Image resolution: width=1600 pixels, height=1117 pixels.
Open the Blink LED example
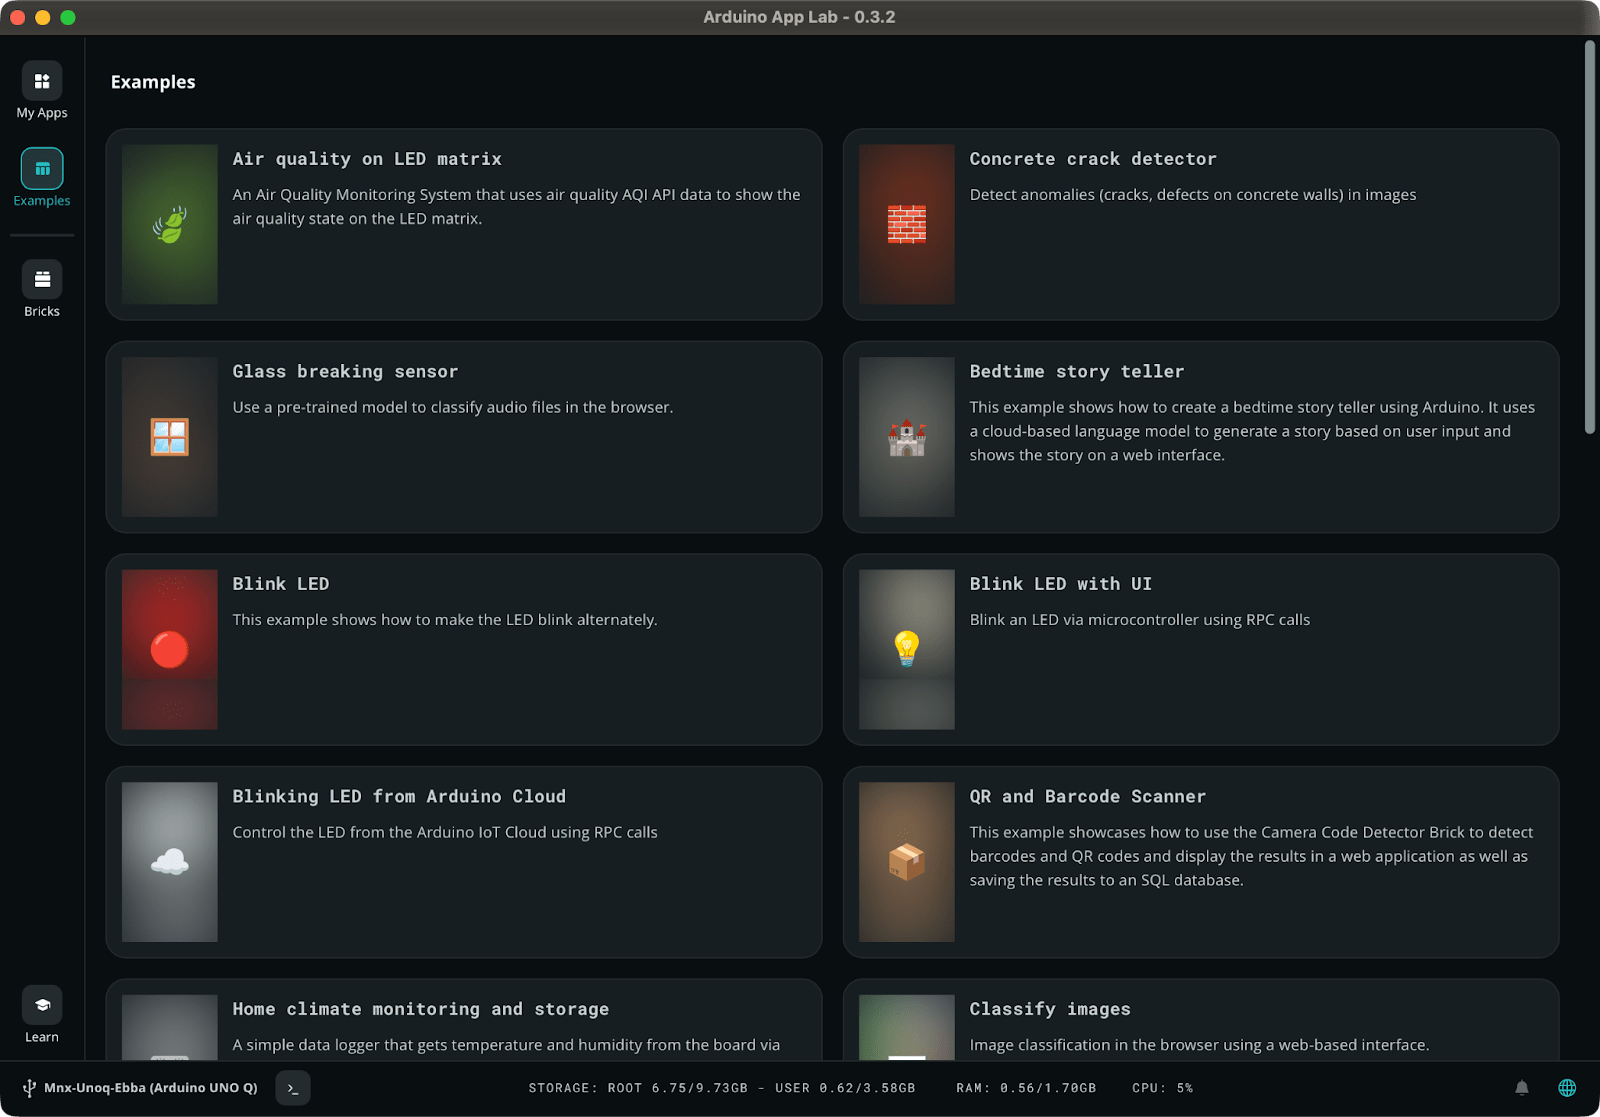pos(463,650)
